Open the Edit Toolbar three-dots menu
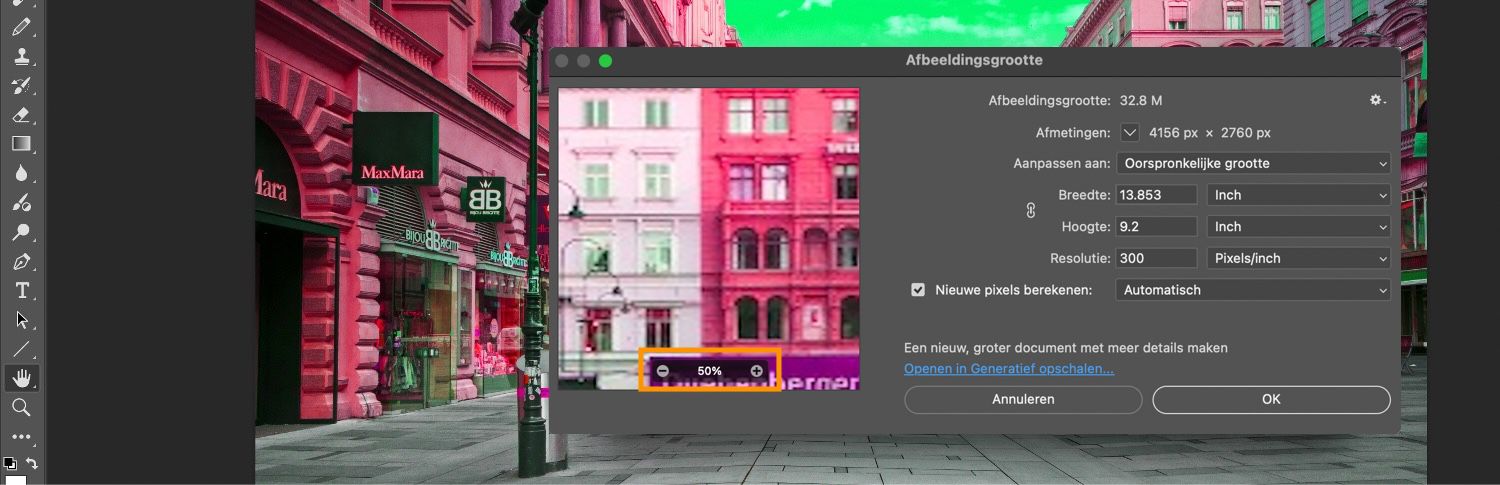1500x485 pixels. pos(21,437)
